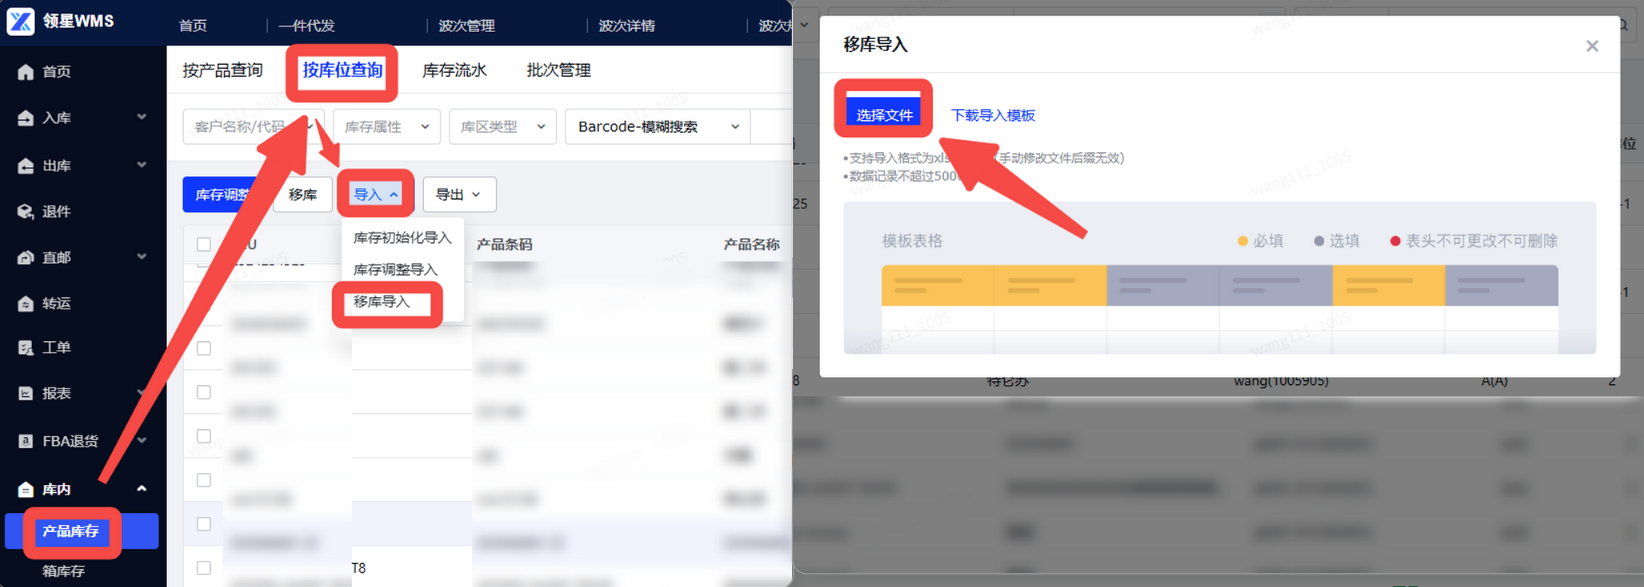Click the 领星WMS logo icon
The image size is (1644, 587).
pos(20,21)
